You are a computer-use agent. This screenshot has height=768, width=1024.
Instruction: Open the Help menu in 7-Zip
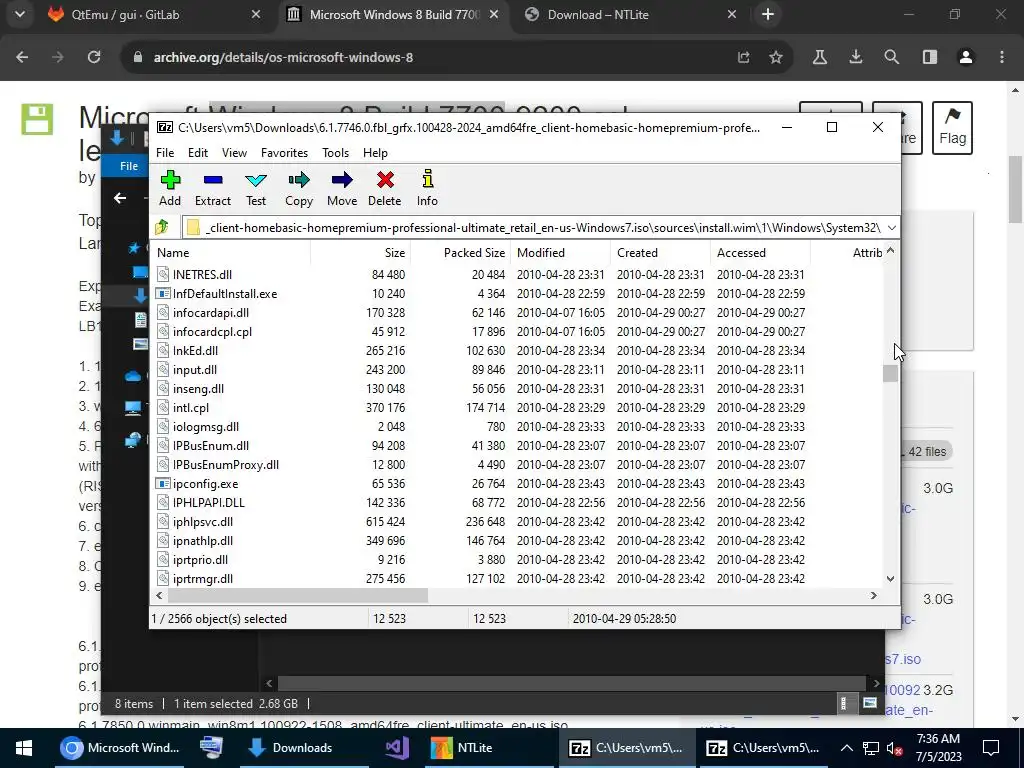pyautogui.click(x=376, y=153)
